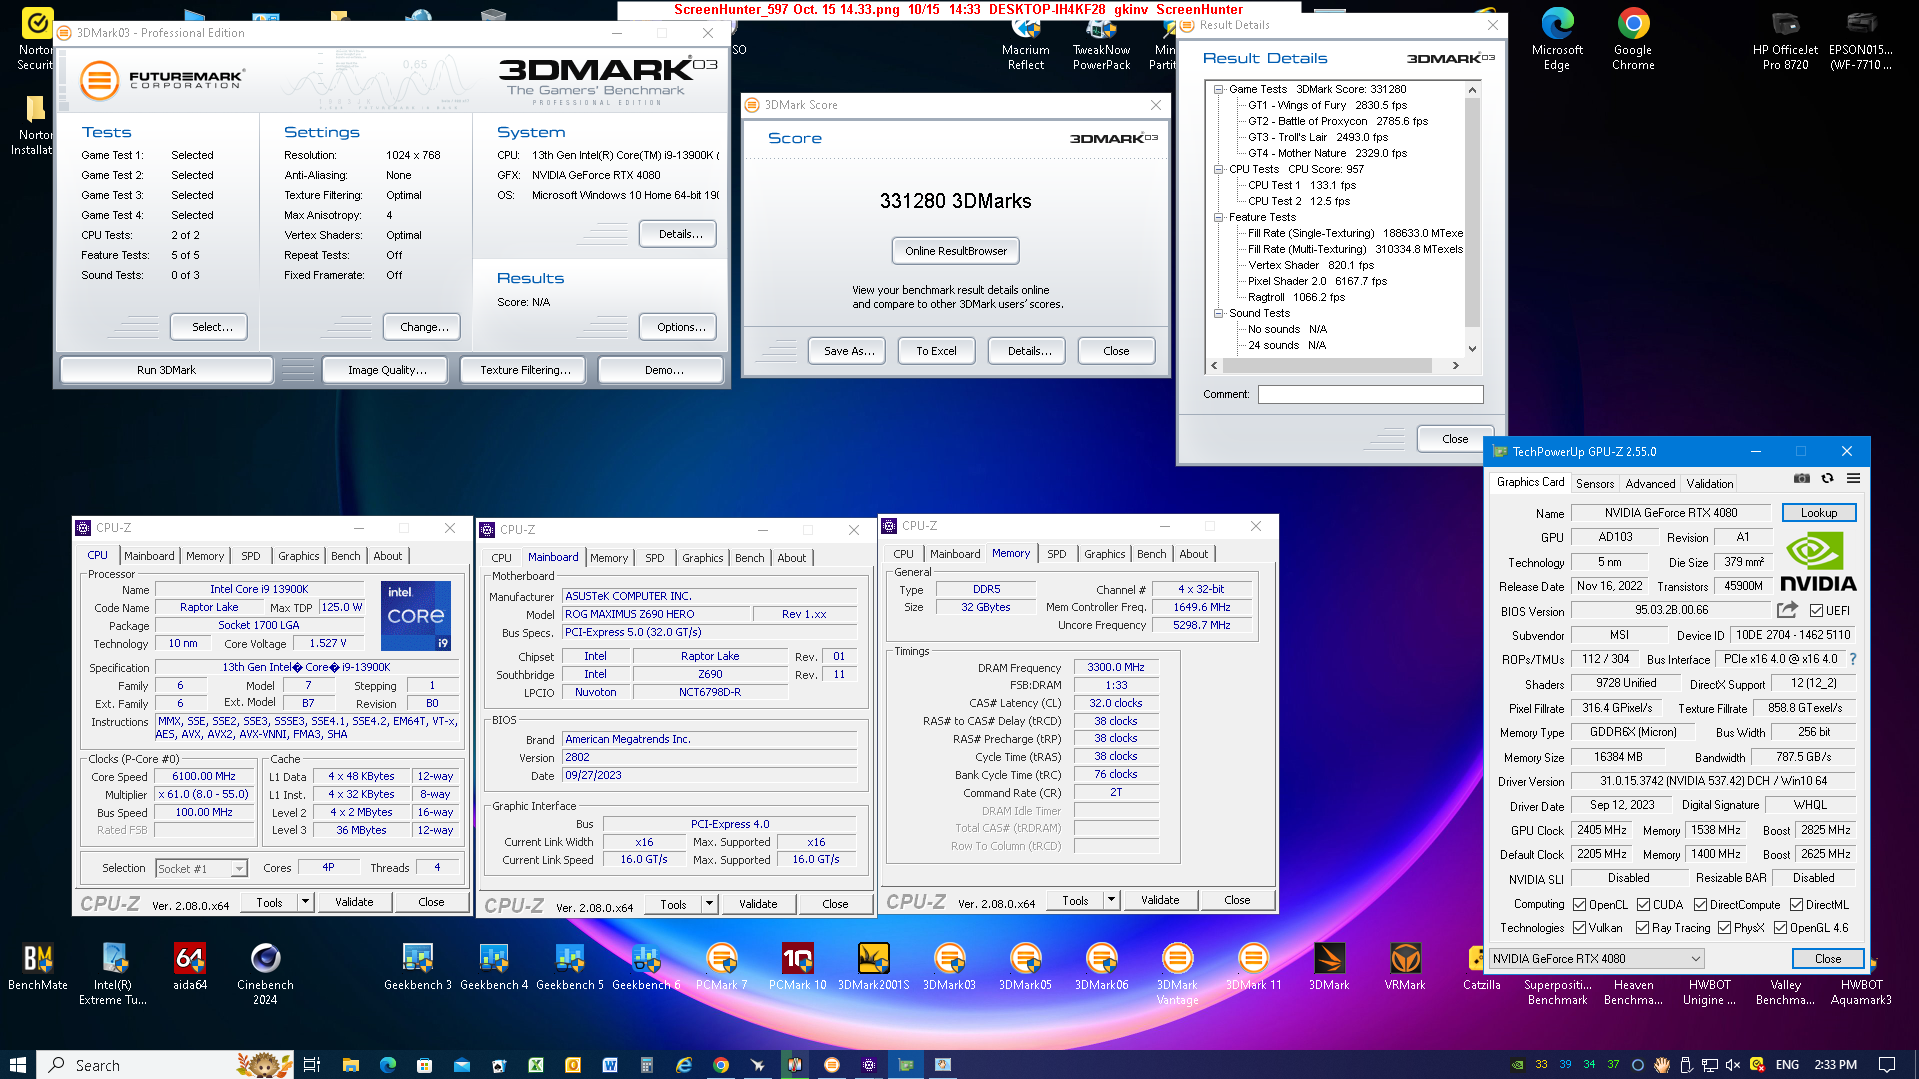
Task: Open the GPU-Z hamburger menu
Action: (x=1853, y=479)
